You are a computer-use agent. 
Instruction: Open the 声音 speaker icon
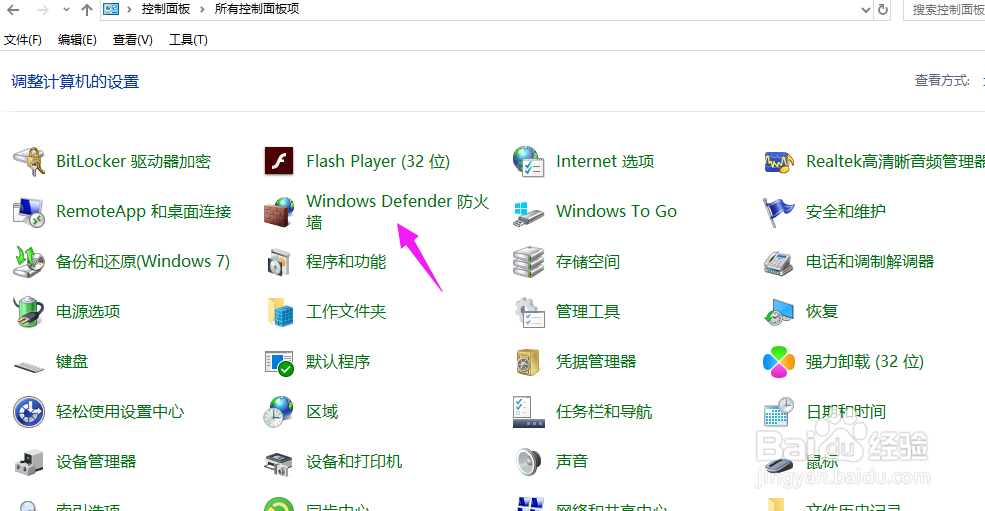[528, 462]
